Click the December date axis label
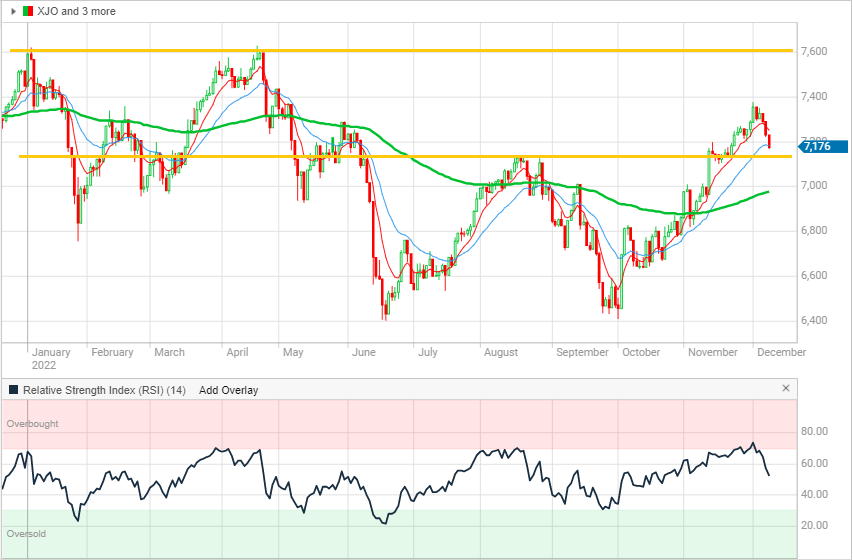This screenshot has width=853, height=560. pyautogui.click(x=781, y=352)
